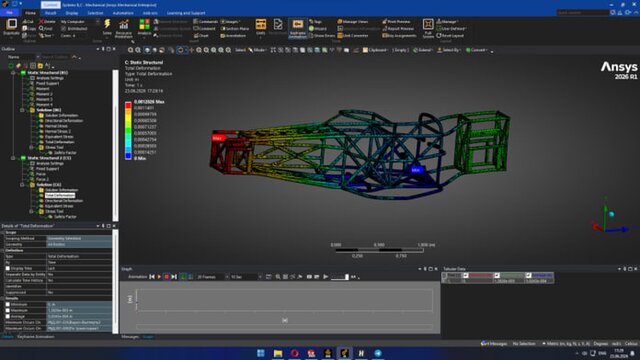Image resolution: width=640 pixels, height=360 pixels.
Task: Open the Units tool icon
Action: coord(261,24)
